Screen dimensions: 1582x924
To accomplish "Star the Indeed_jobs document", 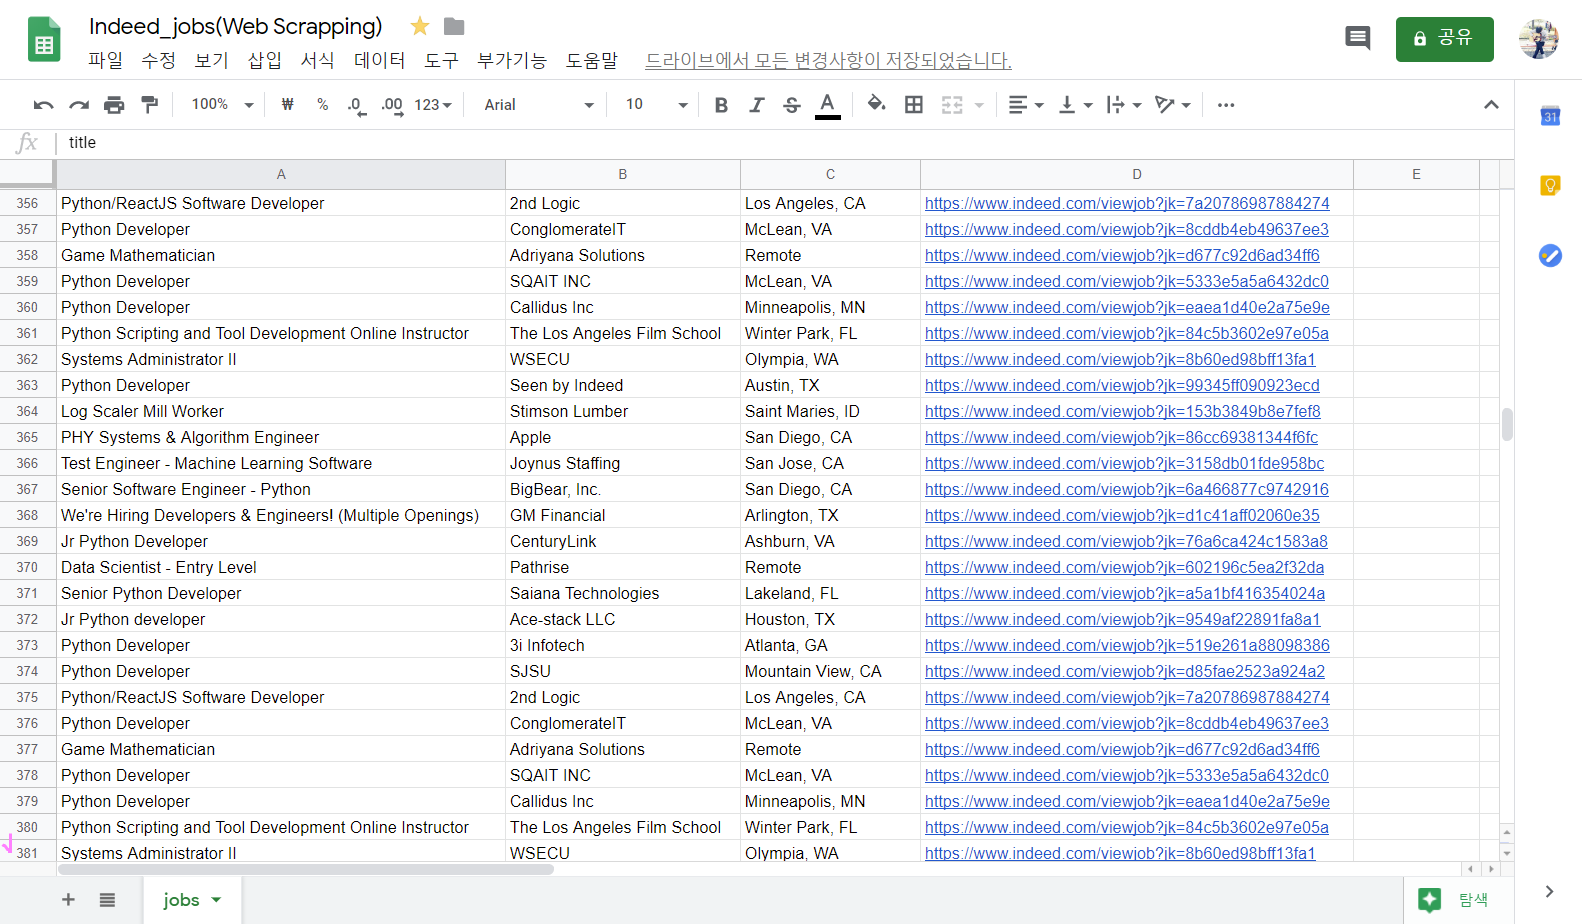I will [x=420, y=26].
